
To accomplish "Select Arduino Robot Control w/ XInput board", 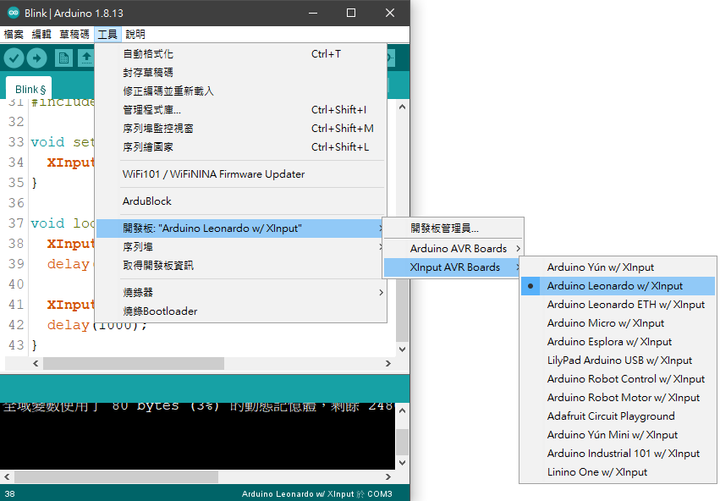I will click(618, 379).
